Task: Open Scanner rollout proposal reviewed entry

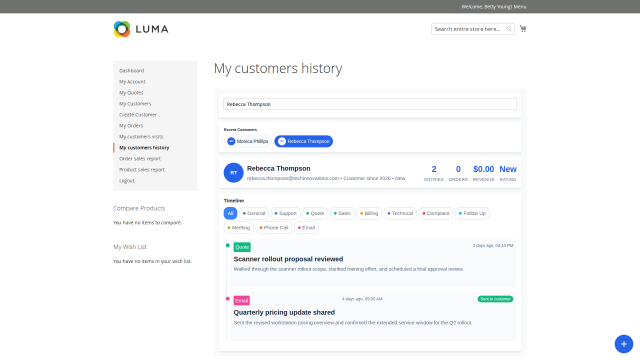Action: coord(288,259)
